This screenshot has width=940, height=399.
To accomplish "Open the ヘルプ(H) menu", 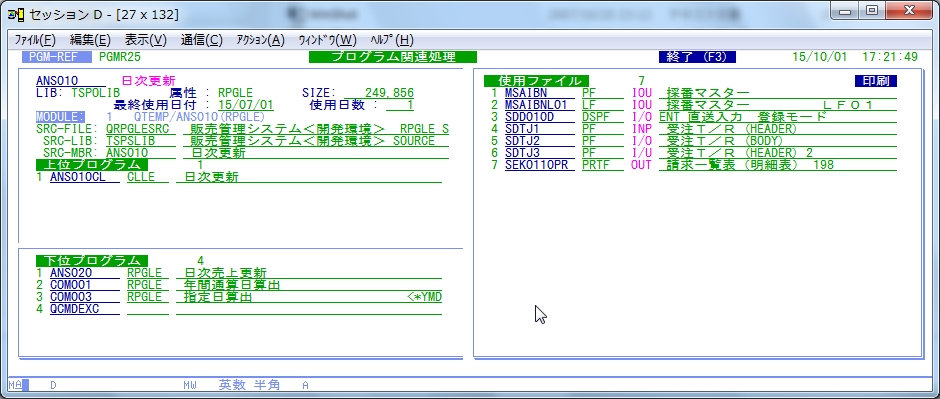I will [392, 40].
